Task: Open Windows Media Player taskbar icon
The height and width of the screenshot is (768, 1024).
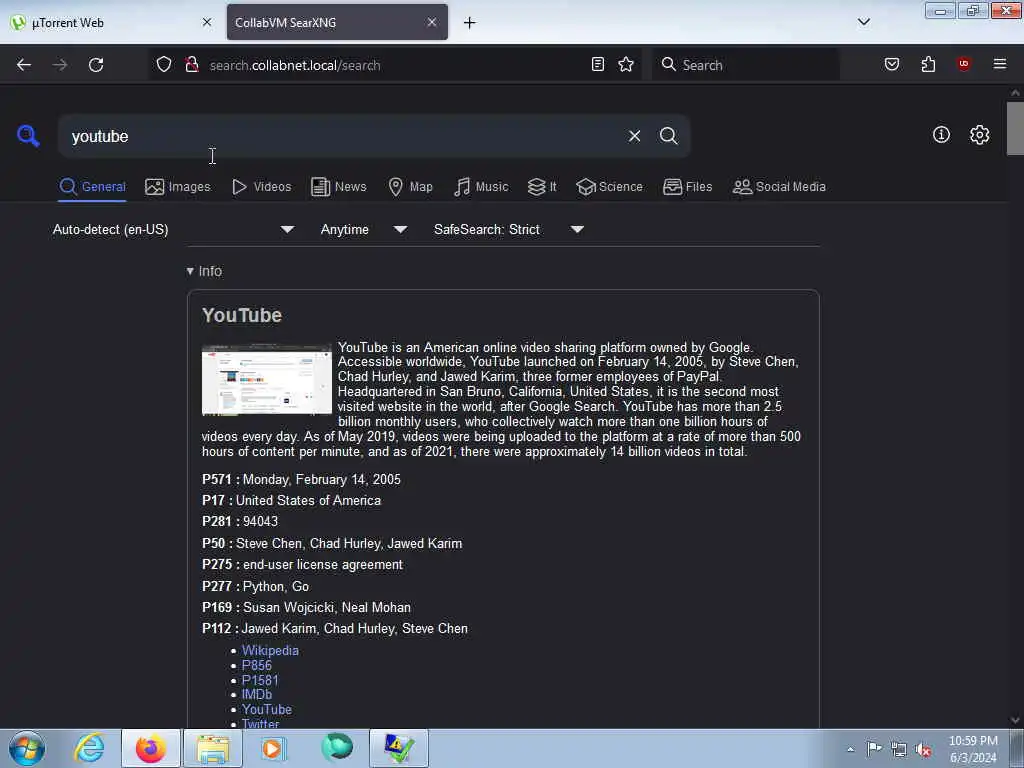Action: 274,748
